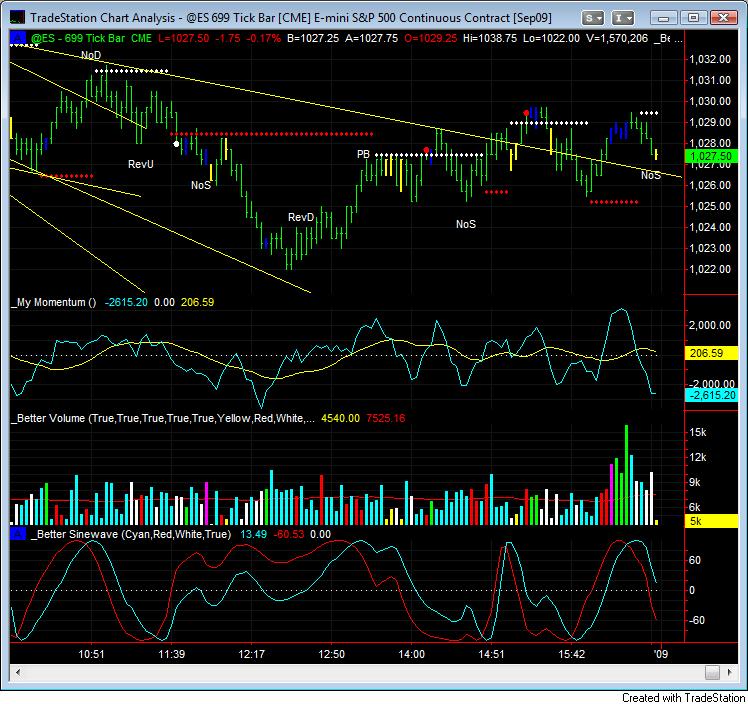Open the I interval link dropdown
This screenshot has width=748, height=704.
point(622,18)
